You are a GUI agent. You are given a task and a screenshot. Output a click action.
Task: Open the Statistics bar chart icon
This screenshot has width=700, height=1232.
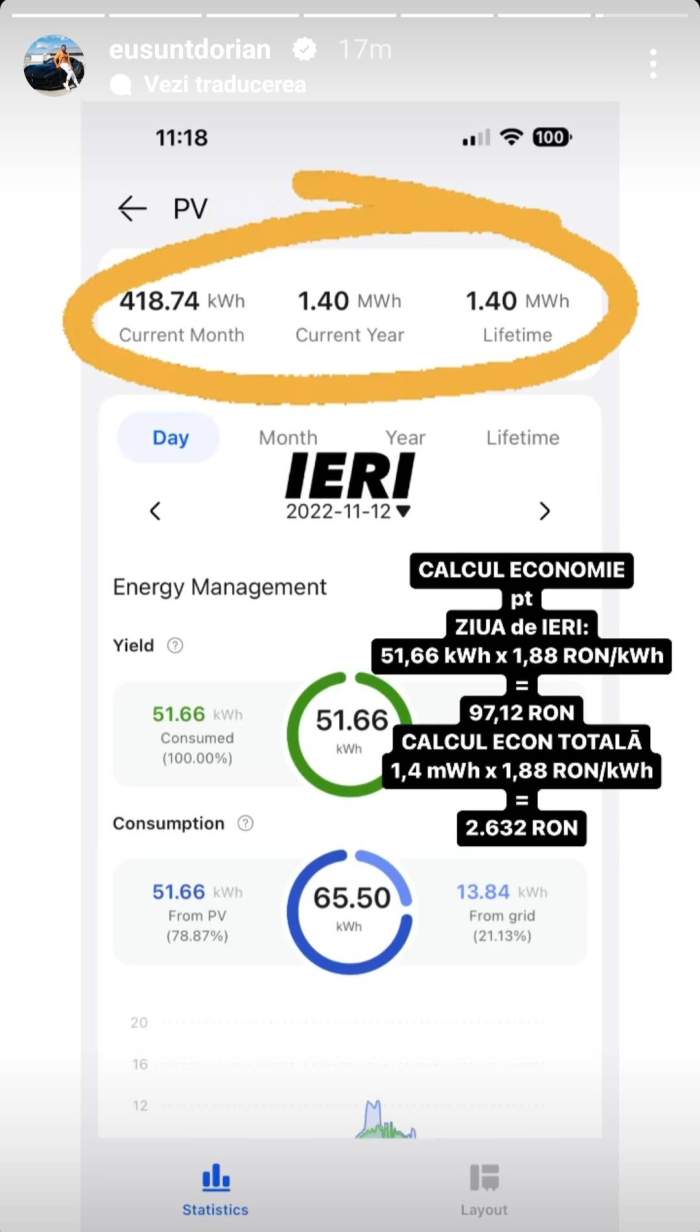coord(215,1178)
